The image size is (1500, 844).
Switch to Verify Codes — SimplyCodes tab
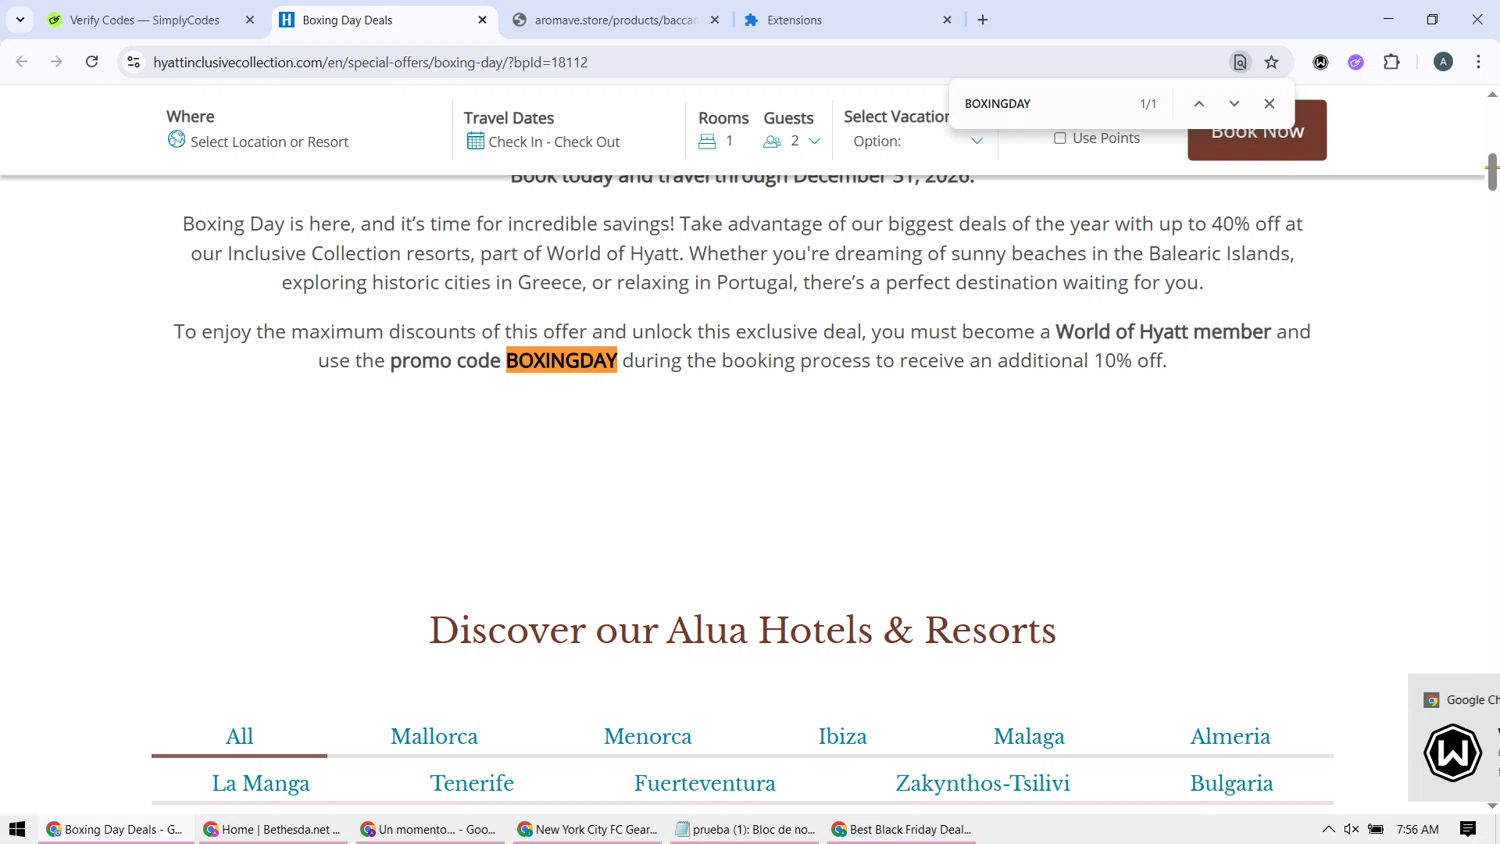point(152,20)
